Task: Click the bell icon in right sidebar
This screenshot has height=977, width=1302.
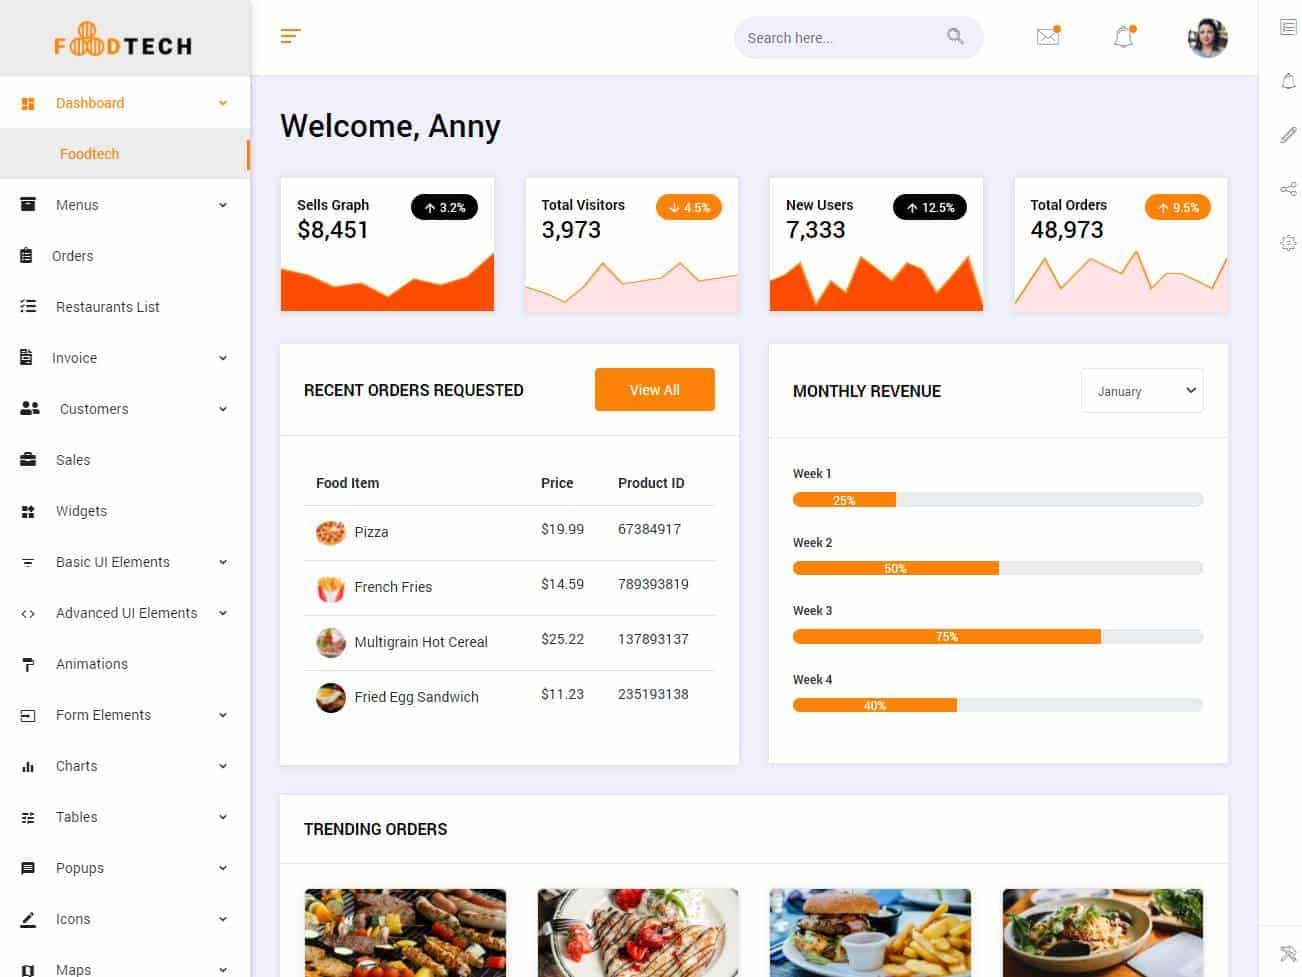Action: coord(1288,81)
